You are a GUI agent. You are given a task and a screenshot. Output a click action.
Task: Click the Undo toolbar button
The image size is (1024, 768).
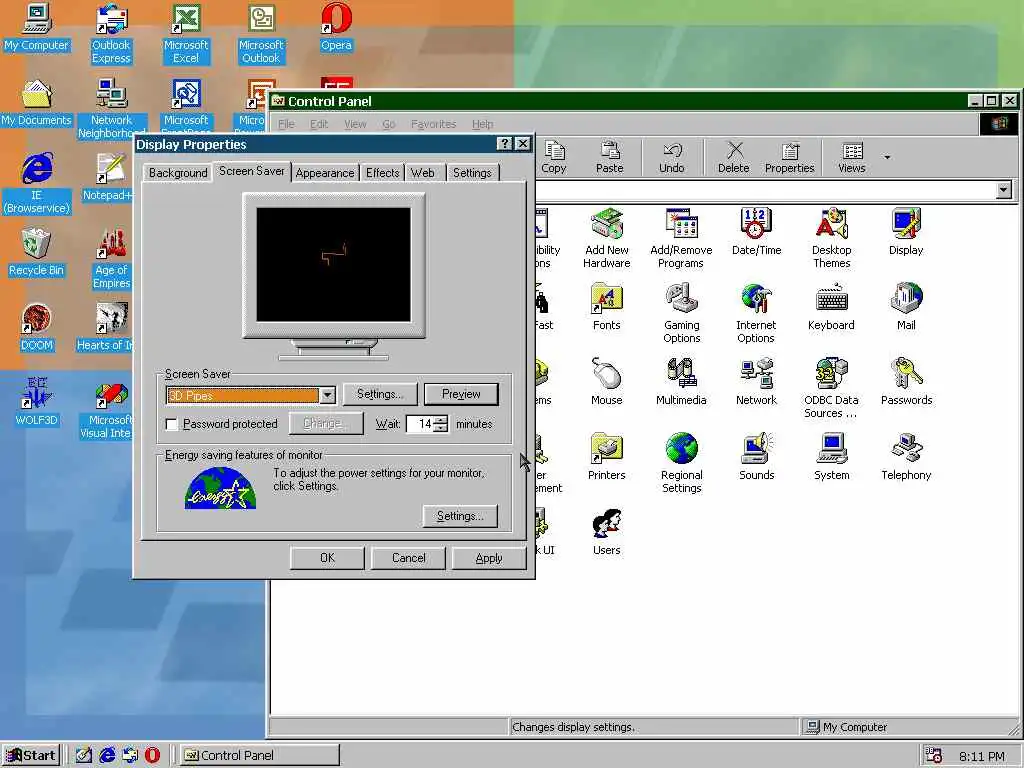tap(671, 157)
